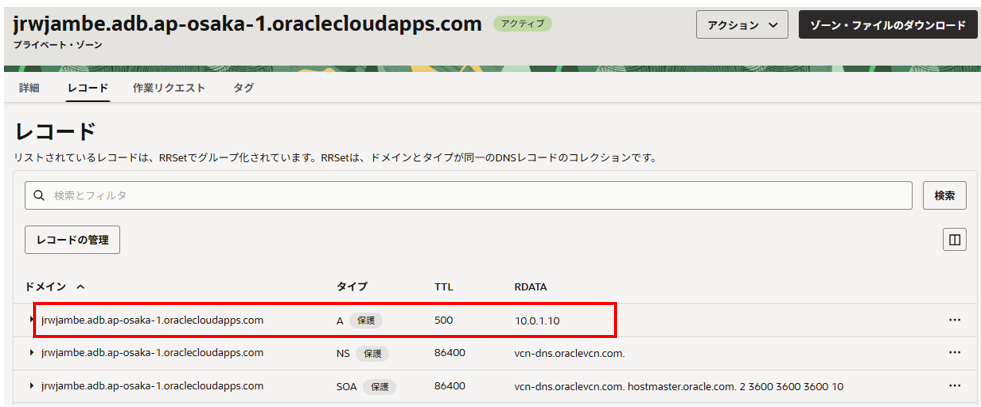
Task: Open the アクション dropdown menu
Action: tap(742, 25)
